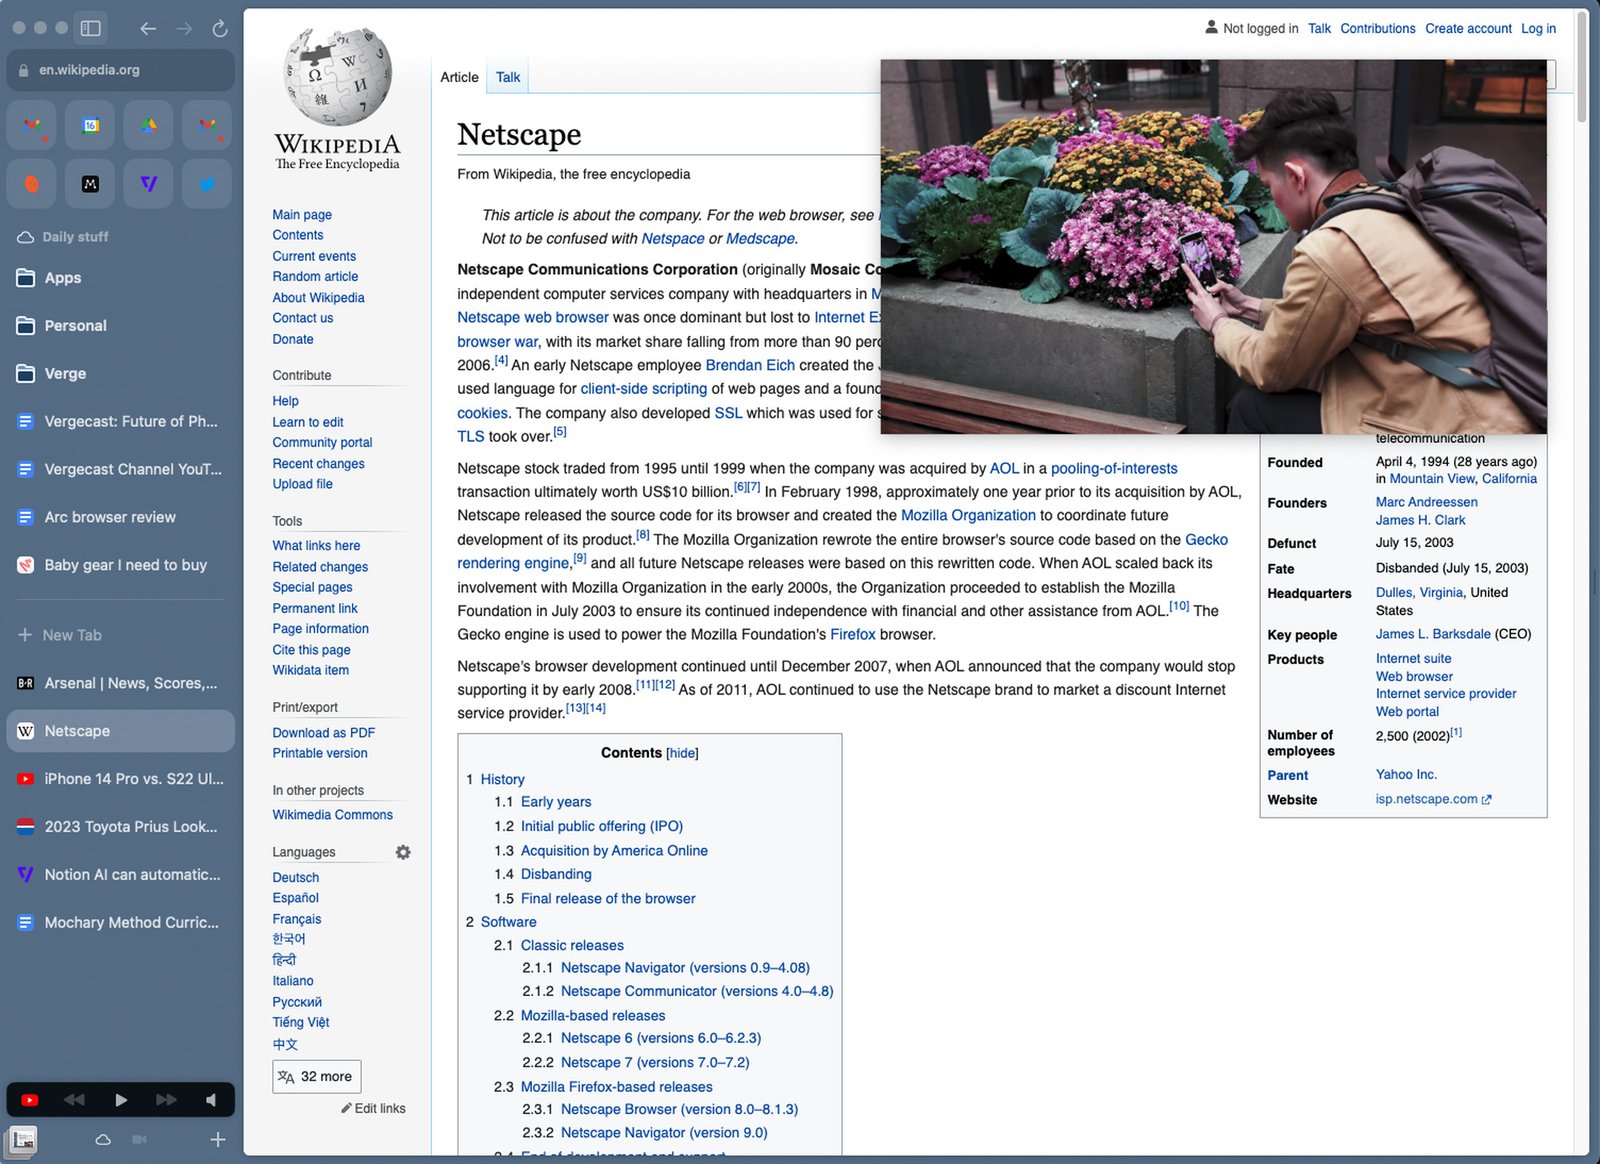Open the Google Drive pinned favorite
Viewport: 1600px width, 1164px height.
click(148, 126)
